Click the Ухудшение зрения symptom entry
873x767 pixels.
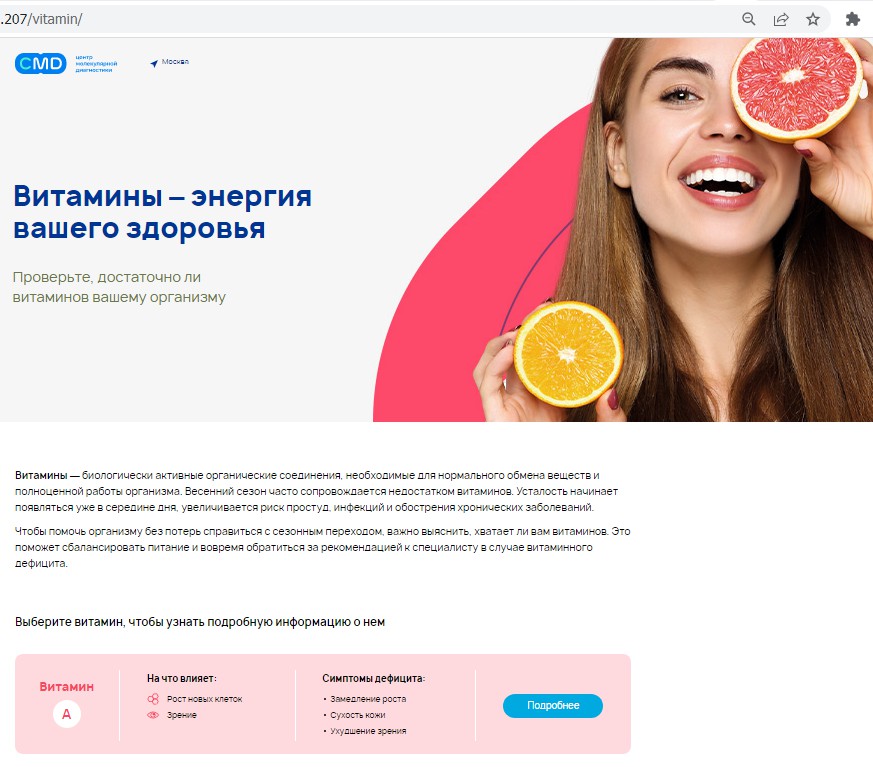[368, 731]
